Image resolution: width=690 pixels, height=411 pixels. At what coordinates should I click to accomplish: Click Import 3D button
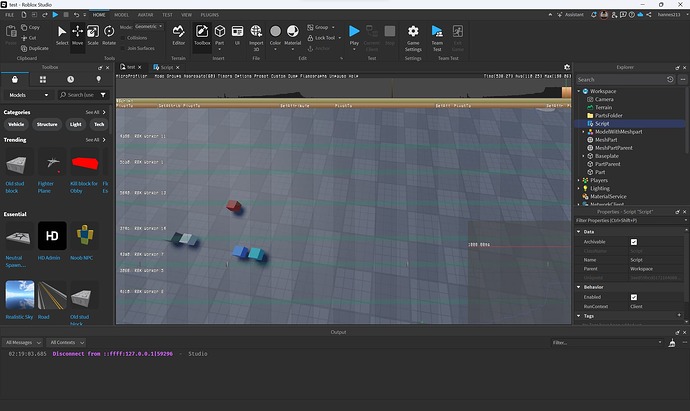click(x=256, y=37)
